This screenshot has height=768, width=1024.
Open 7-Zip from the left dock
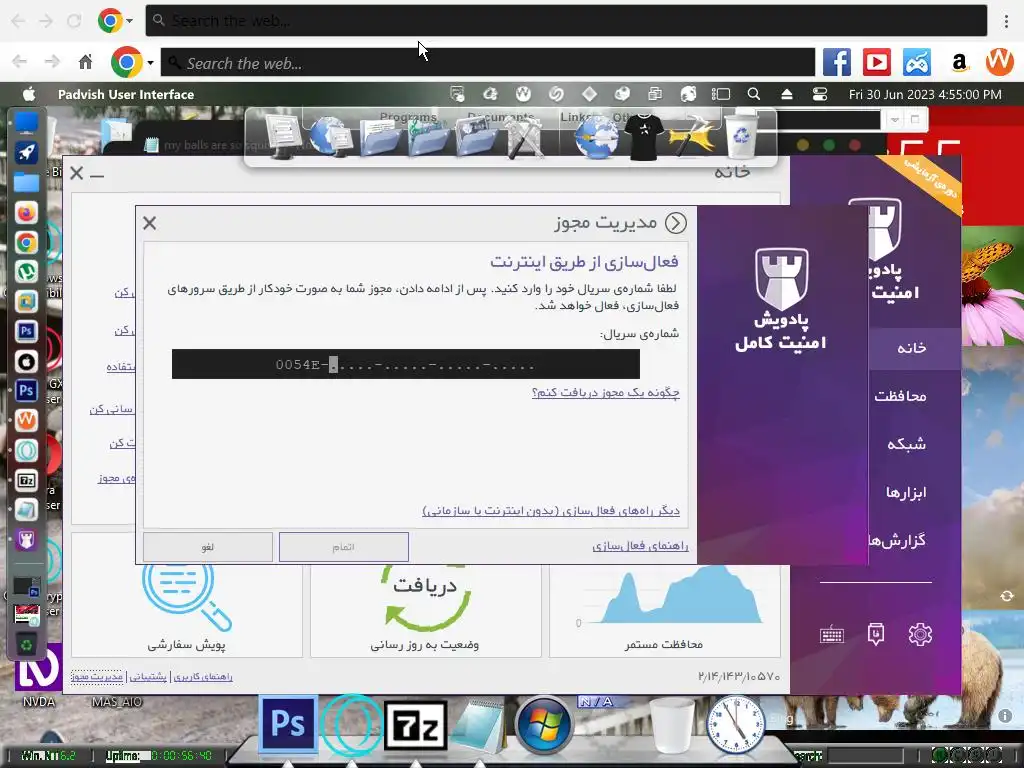(26, 481)
